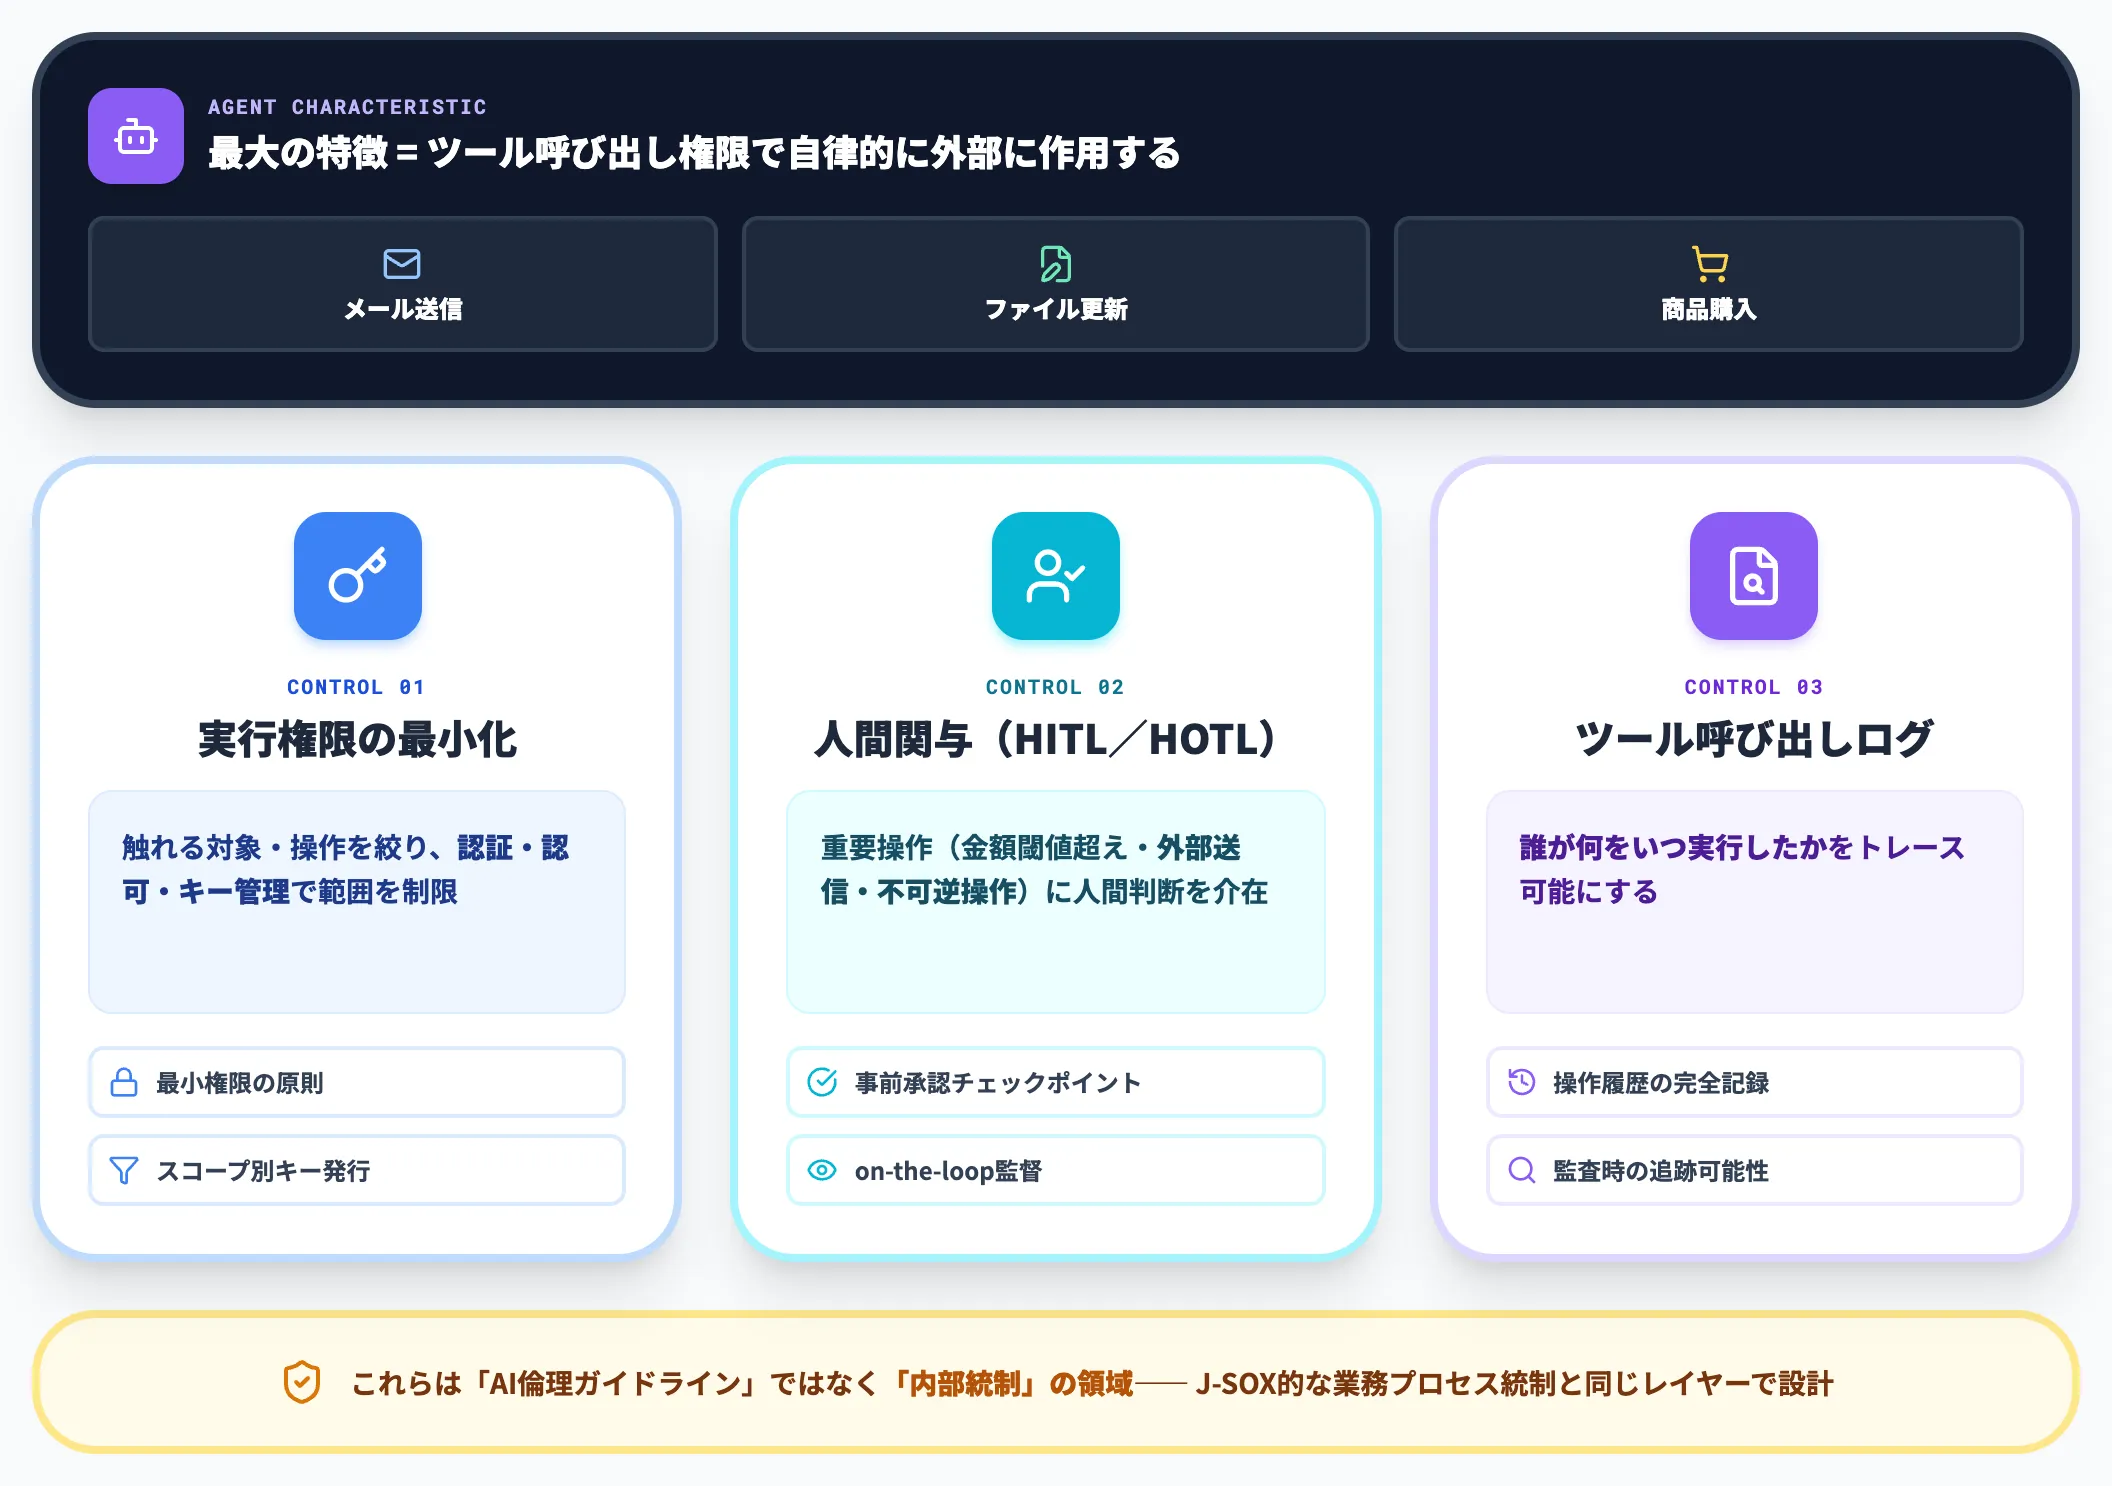Click the purple file-search icon tile
The height and width of the screenshot is (1486, 2112).
[x=1754, y=576]
